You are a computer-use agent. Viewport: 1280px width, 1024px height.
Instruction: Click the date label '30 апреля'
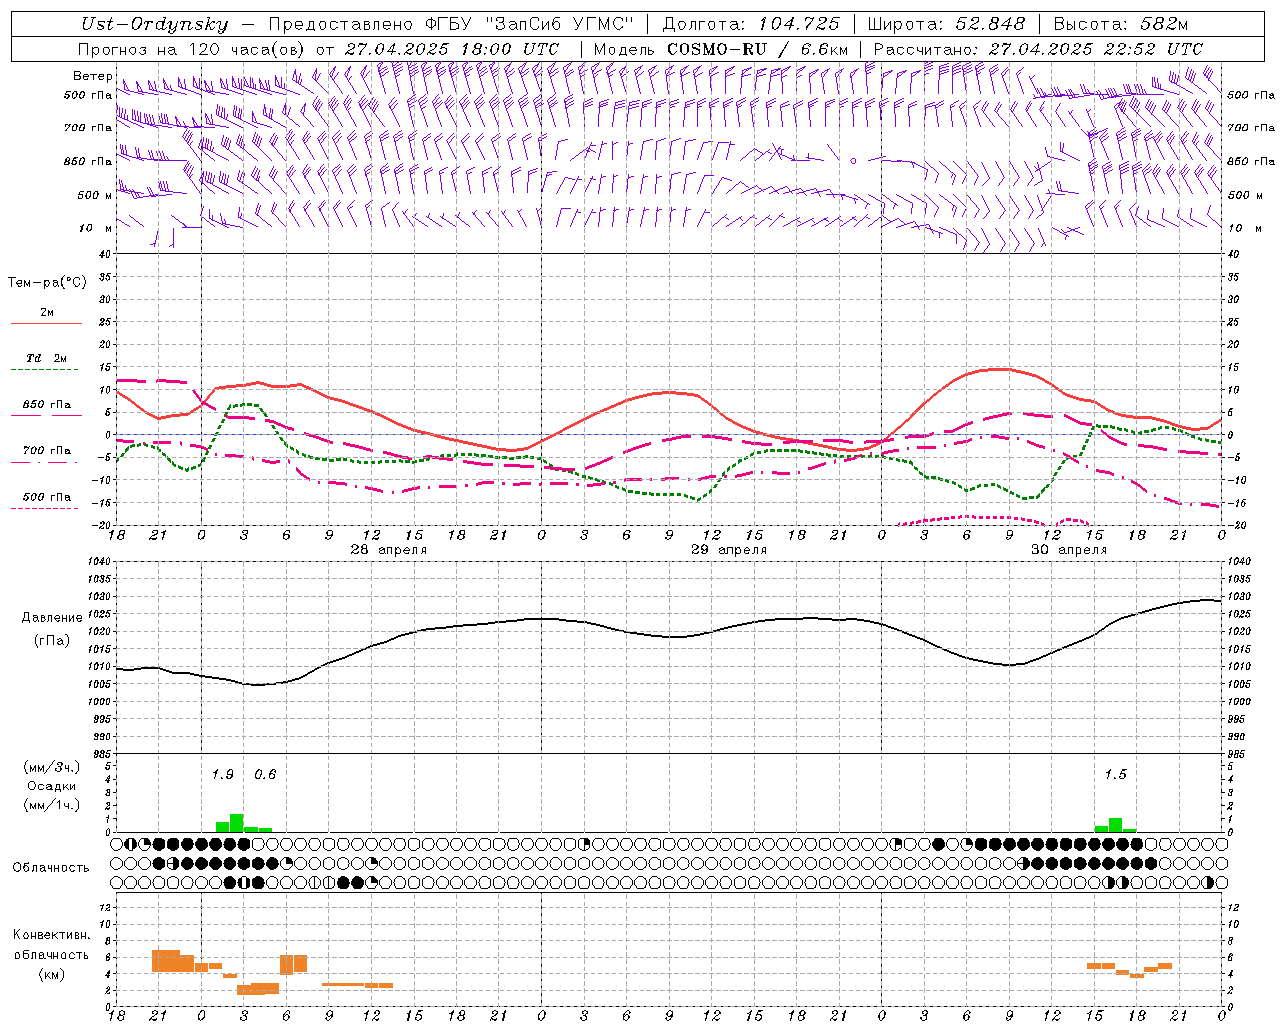(1069, 550)
